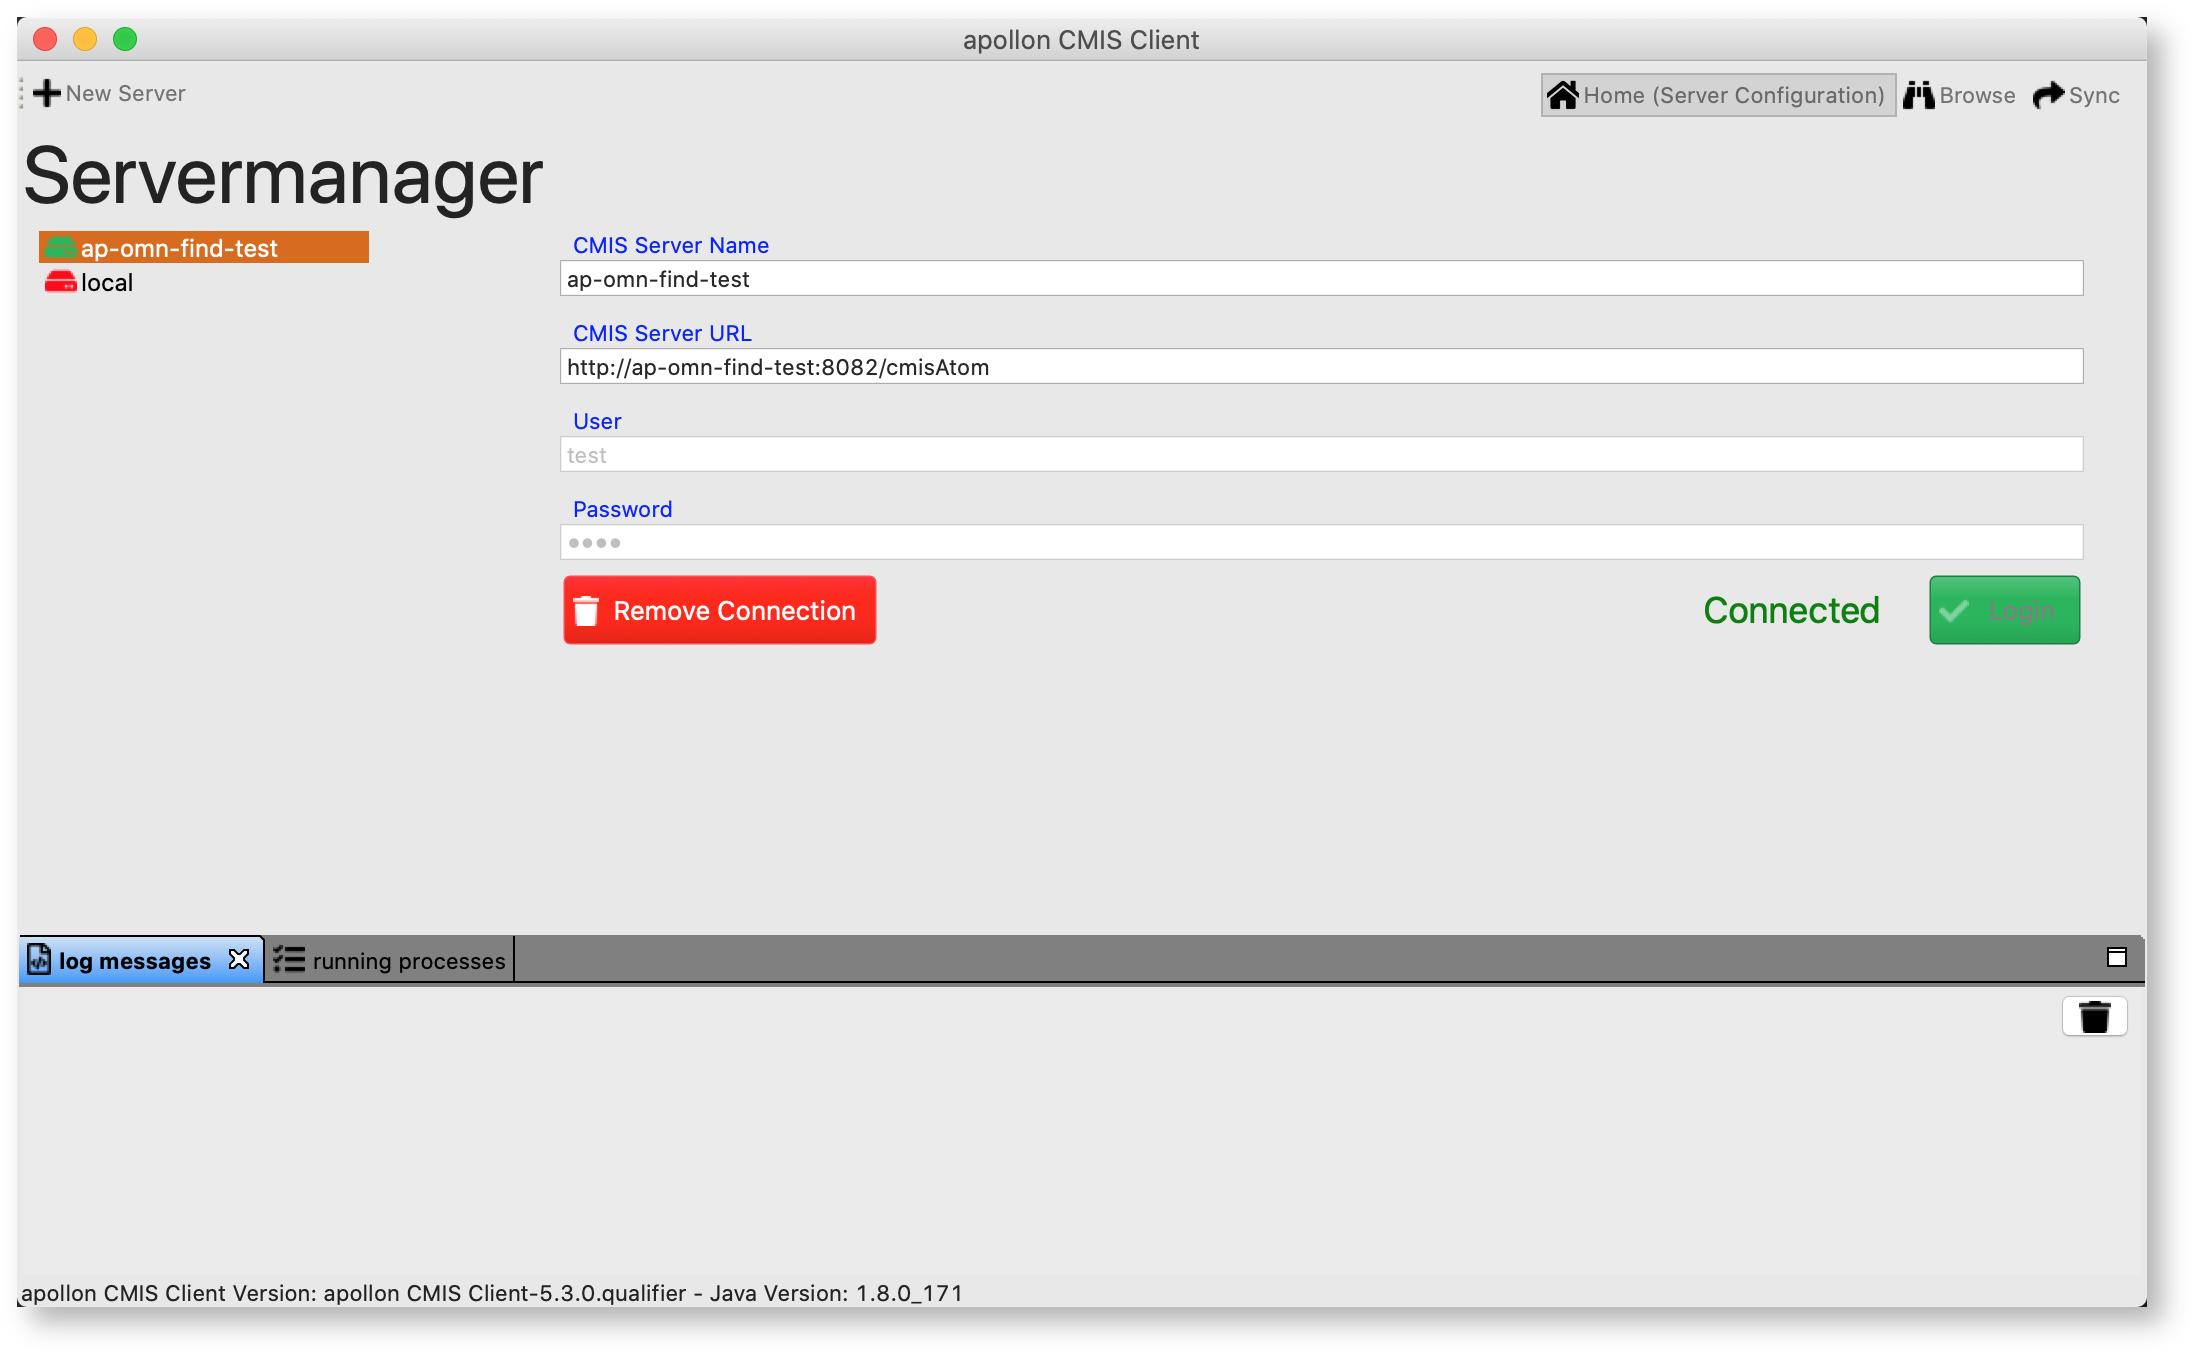Maximize the bottom log panel
2195x1355 pixels.
[2116, 958]
